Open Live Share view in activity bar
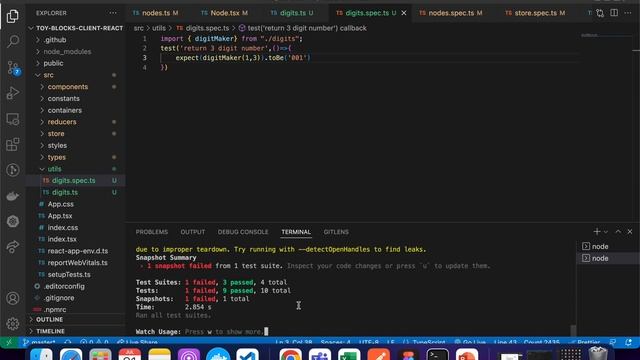 [x=13, y=247]
